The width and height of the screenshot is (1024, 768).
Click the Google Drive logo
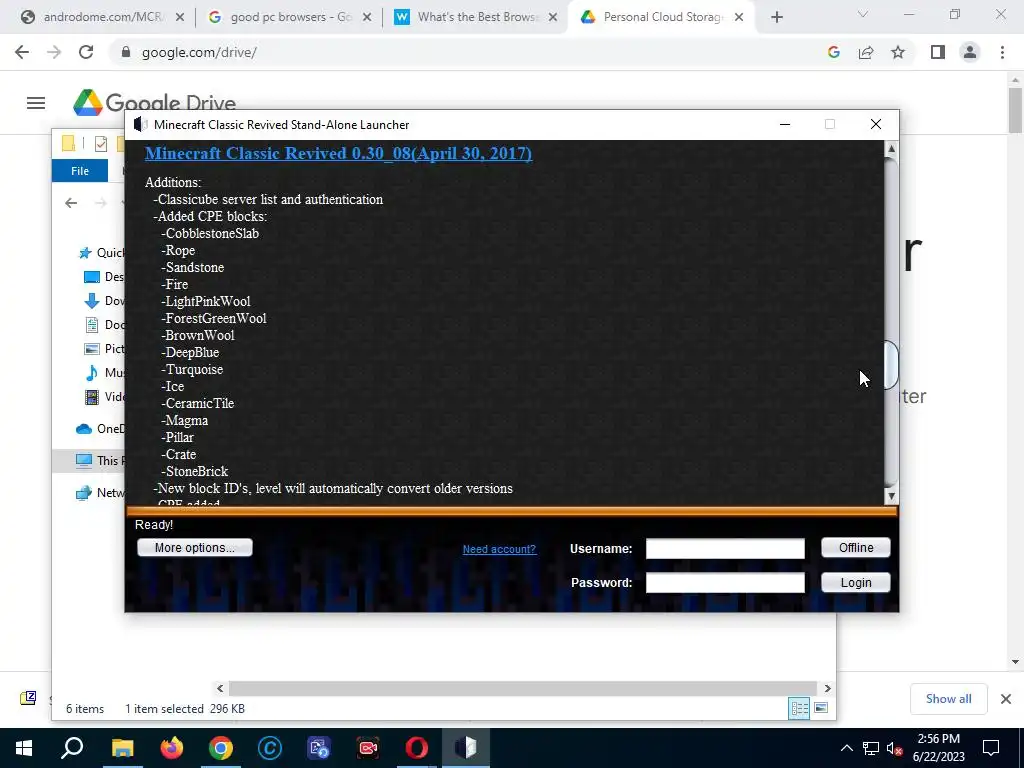tap(154, 102)
